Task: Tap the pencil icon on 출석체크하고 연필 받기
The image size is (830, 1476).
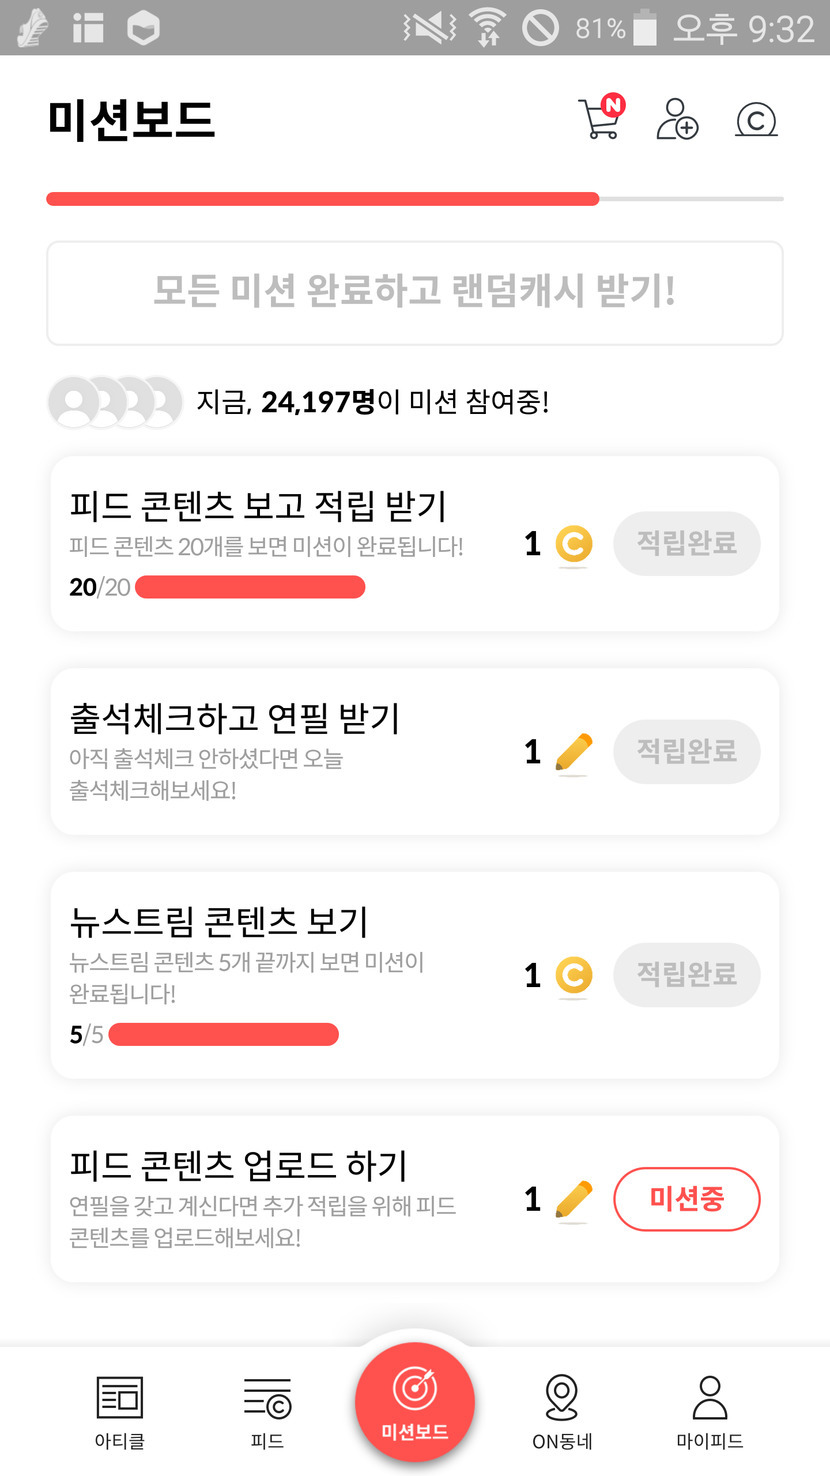Action: click(573, 753)
